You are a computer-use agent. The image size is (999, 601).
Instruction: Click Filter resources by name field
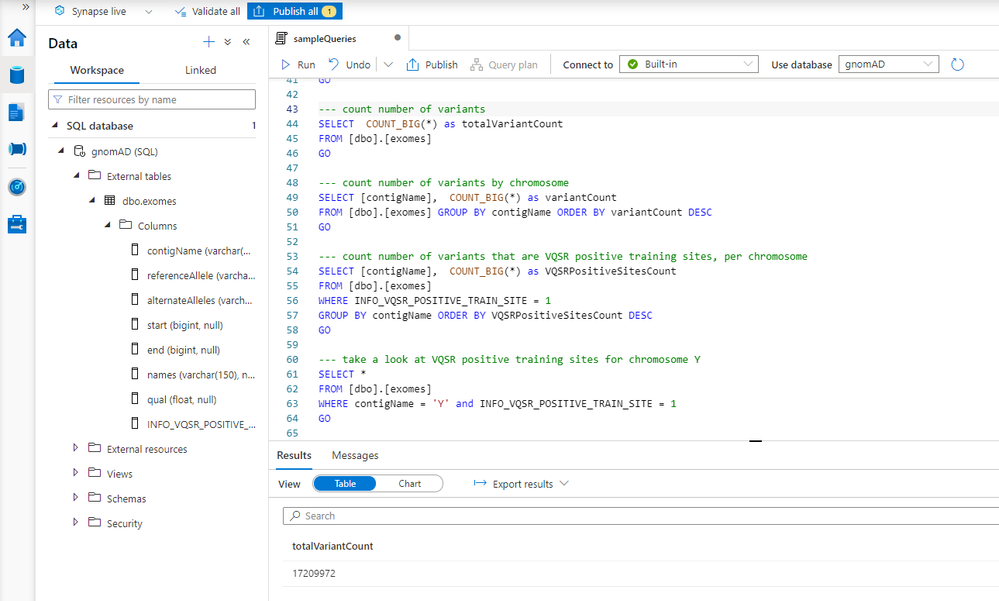click(x=152, y=99)
